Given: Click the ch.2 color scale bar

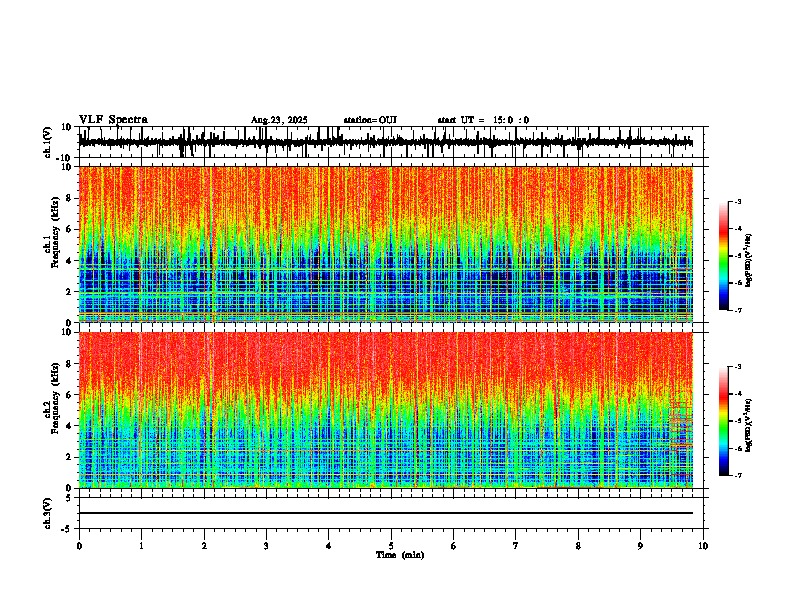Looking at the screenshot, I should (x=724, y=421).
